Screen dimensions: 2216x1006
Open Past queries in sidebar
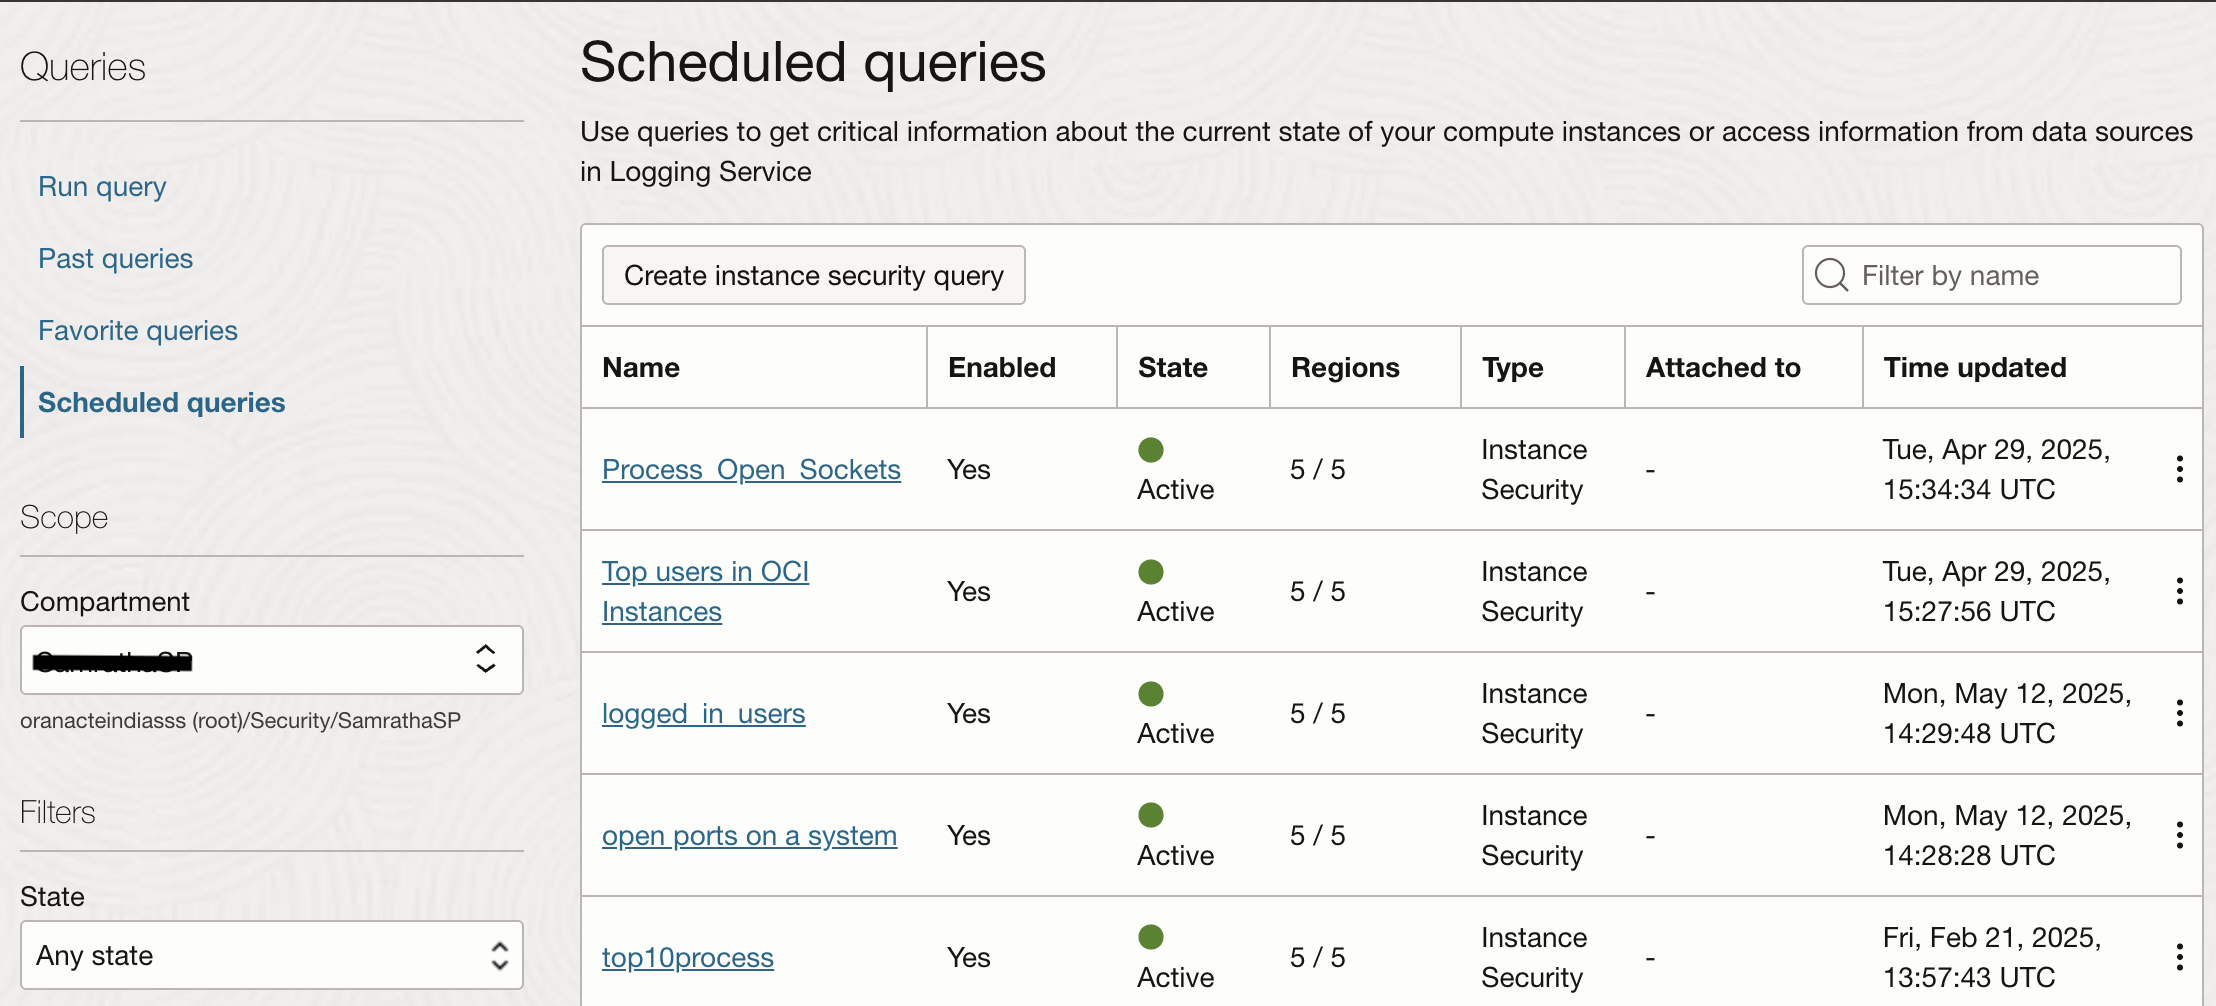click(115, 259)
